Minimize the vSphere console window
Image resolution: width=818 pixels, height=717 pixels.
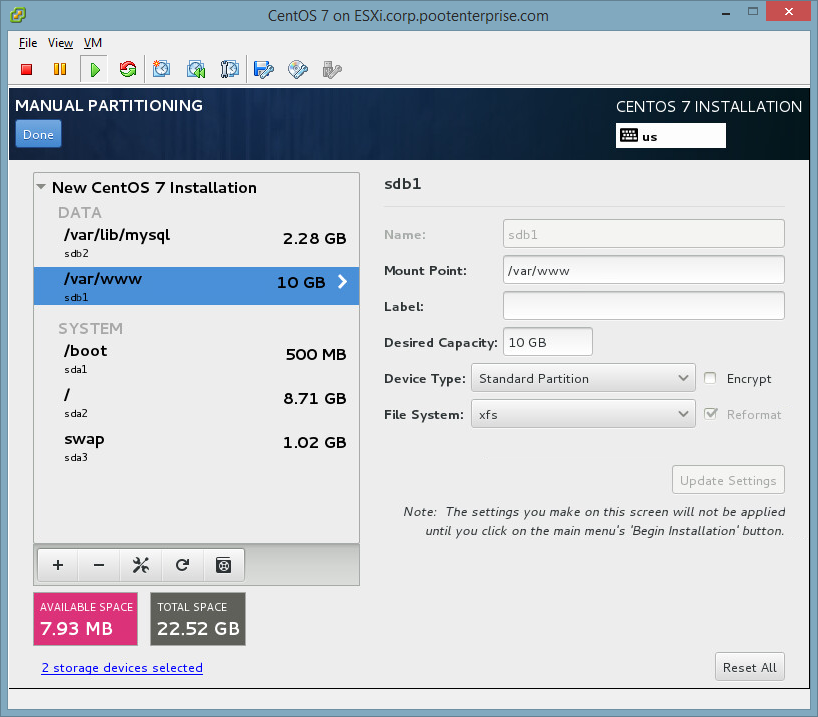725,12
